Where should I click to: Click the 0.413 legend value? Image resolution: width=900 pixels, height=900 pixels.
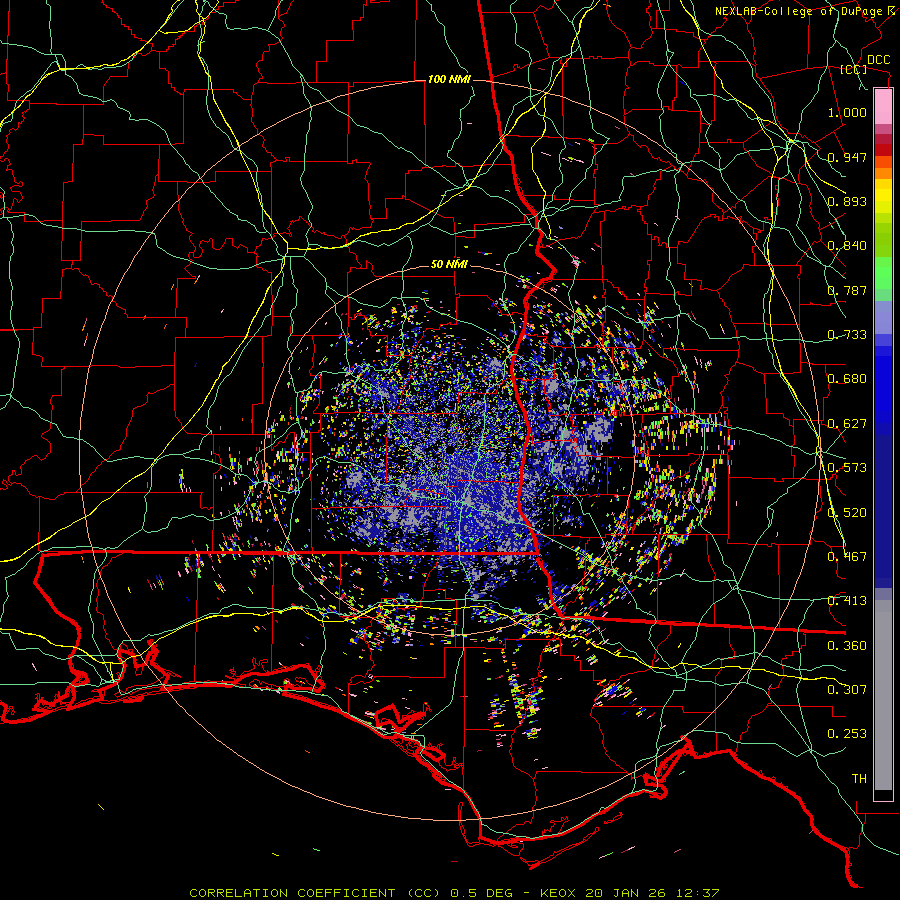(847, 601)
